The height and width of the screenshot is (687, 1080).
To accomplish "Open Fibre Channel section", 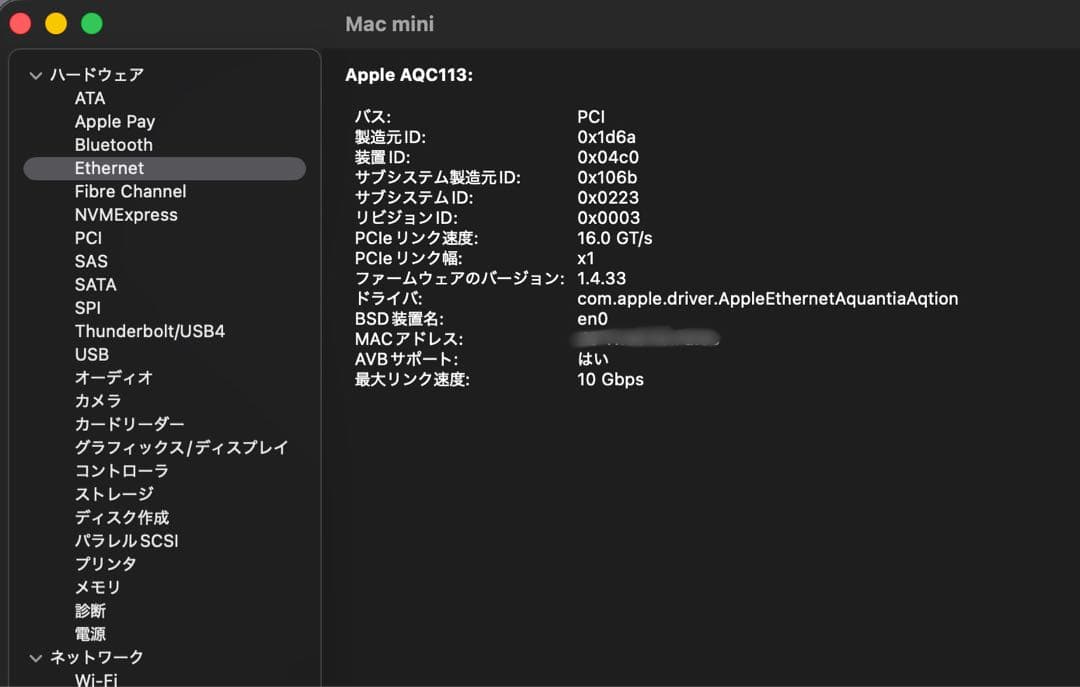I will 130,192.
